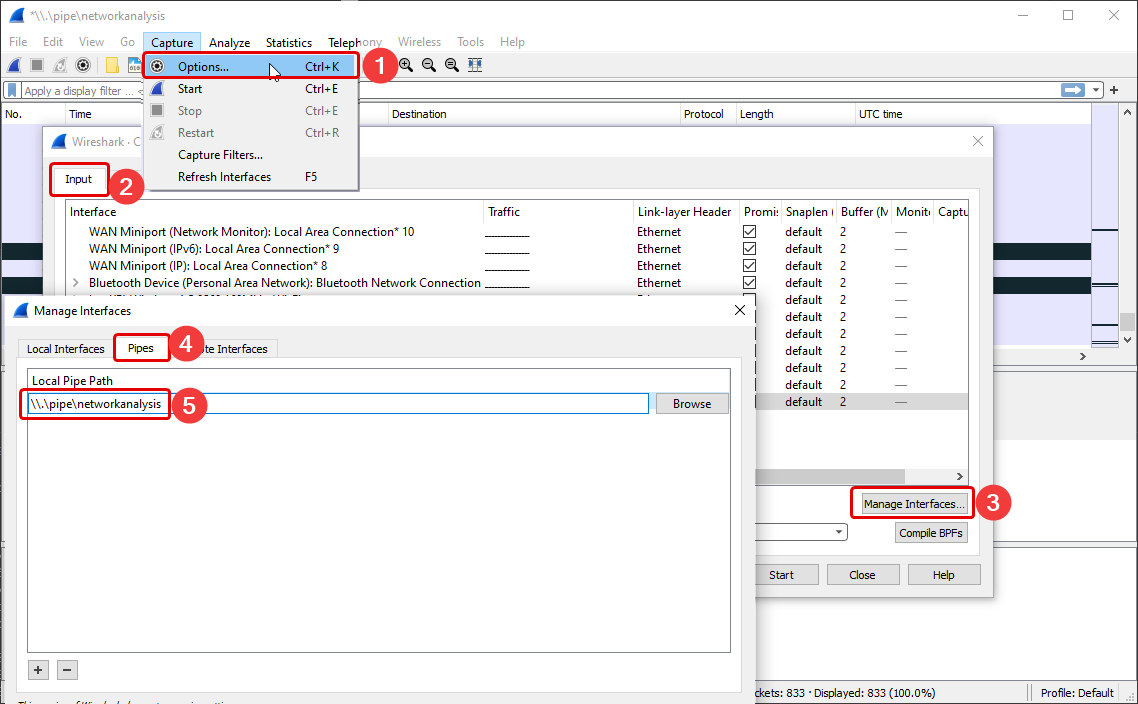Screen dimensions: 1138x704
Task: Click the zoom in magnifier icon
Action: tap(406, 65)
